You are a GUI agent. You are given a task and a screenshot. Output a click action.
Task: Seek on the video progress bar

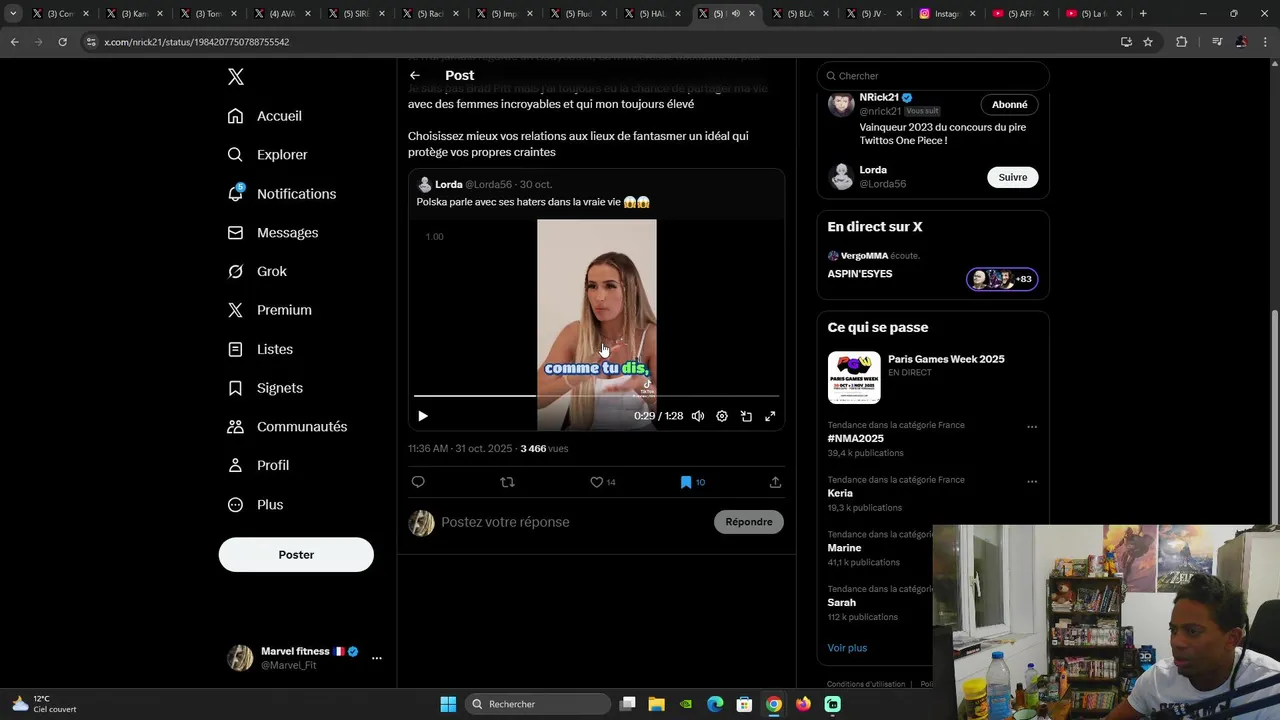(x=596, y=396)
